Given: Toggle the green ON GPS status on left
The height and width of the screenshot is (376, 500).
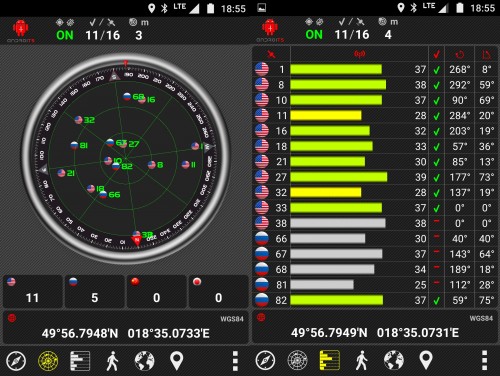Looking at the screenshot, I should click(65, 35).
